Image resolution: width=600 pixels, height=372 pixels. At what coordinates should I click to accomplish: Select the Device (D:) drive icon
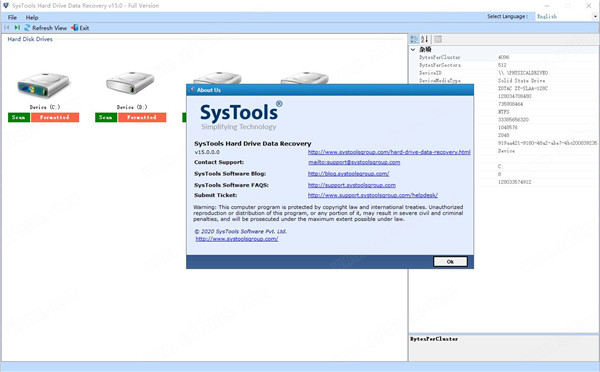click(130, 83)
